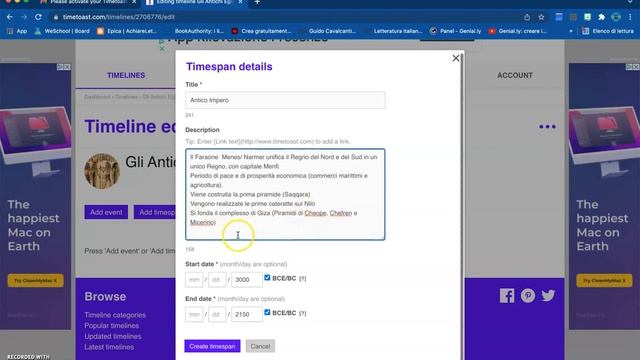The width and height of the screenshot is (640, 360).
Task: Expand the bookmarks overflow arrow
Action: tap(571, 31)
